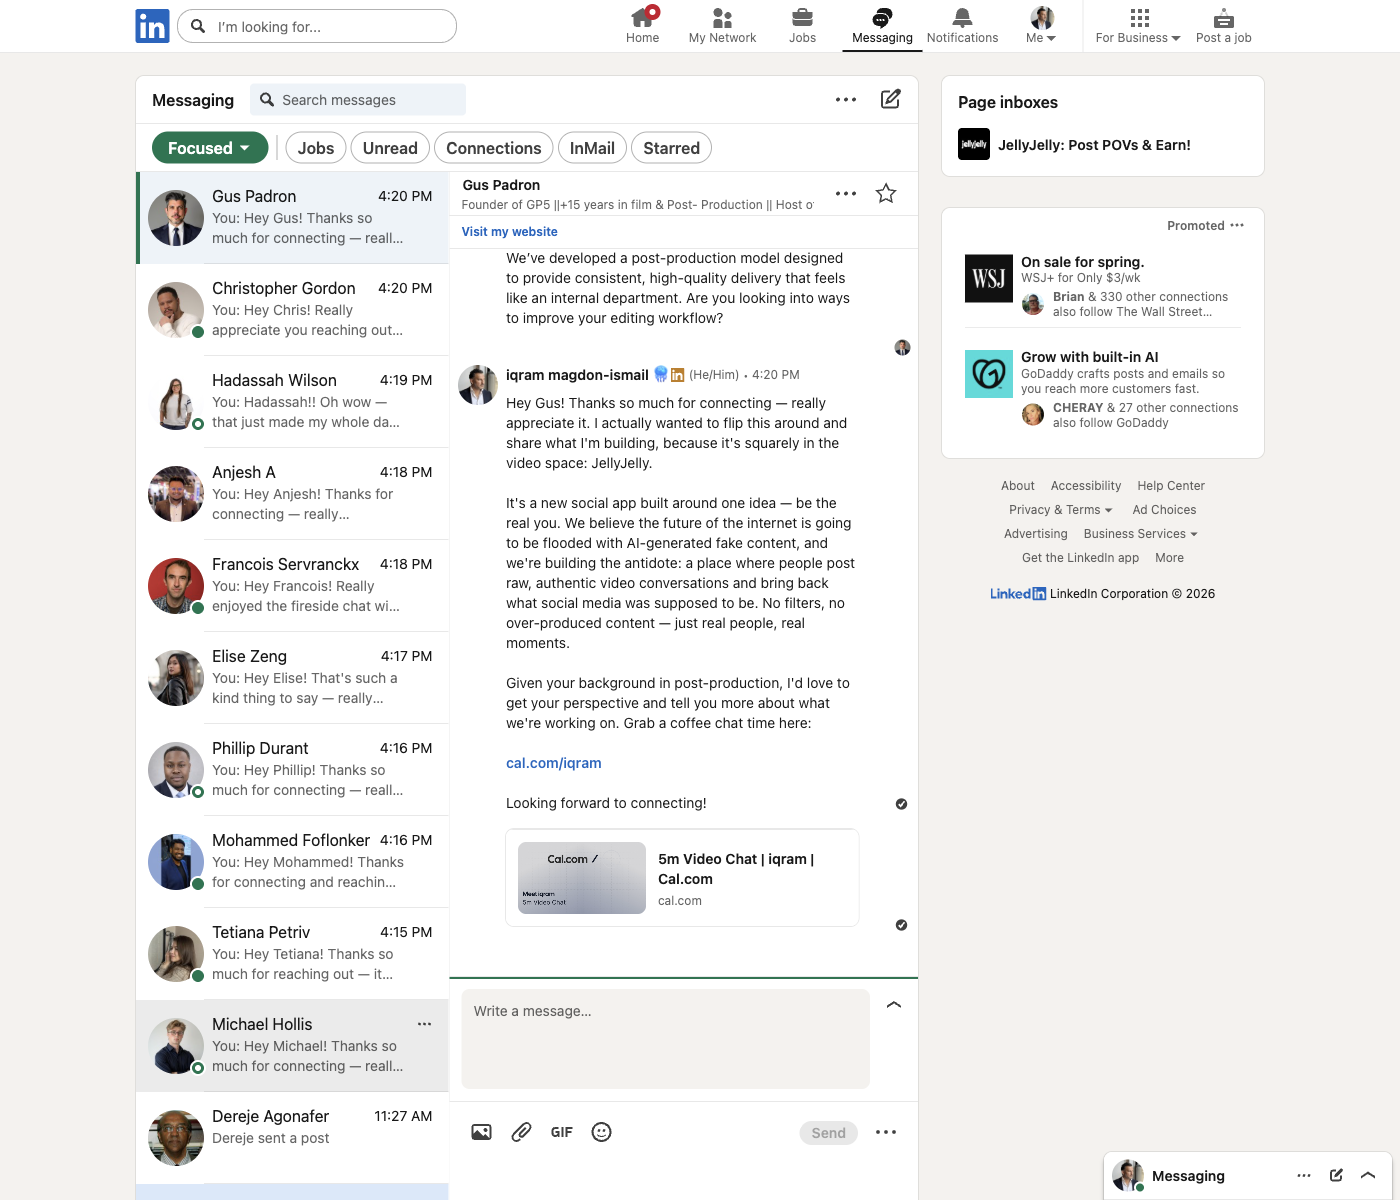Open Christopher Gordon conversation
This screenshot has height=1200, width=1400.
(292, 309)
